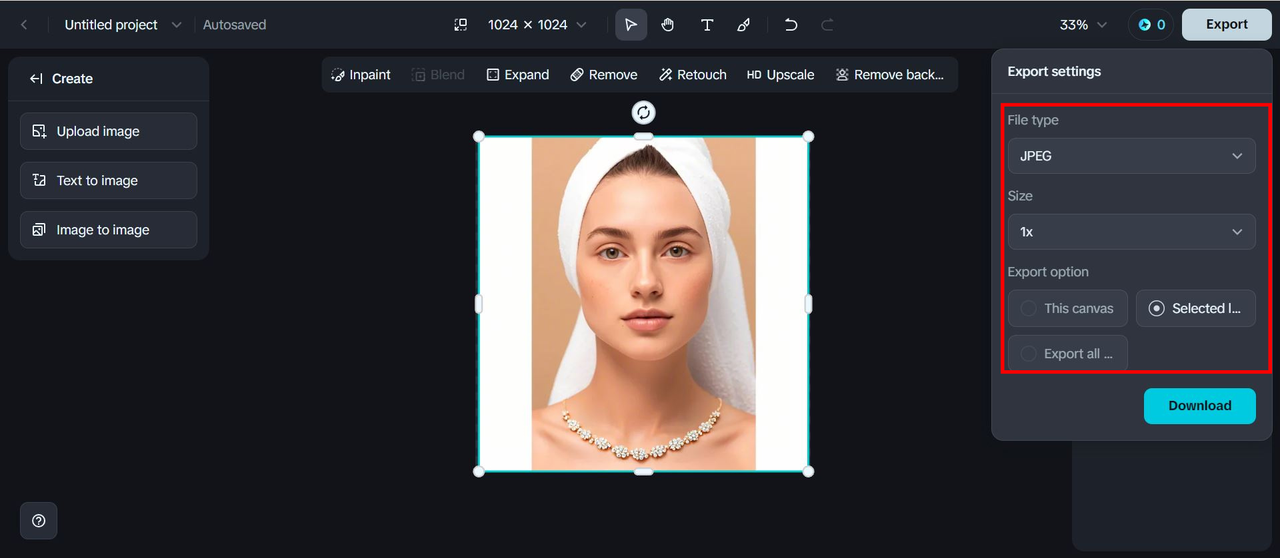Image resolution: width=1280 pixels, height=558 pixels.
Task: Select the Hand pan tool
Action: point(668,25)
